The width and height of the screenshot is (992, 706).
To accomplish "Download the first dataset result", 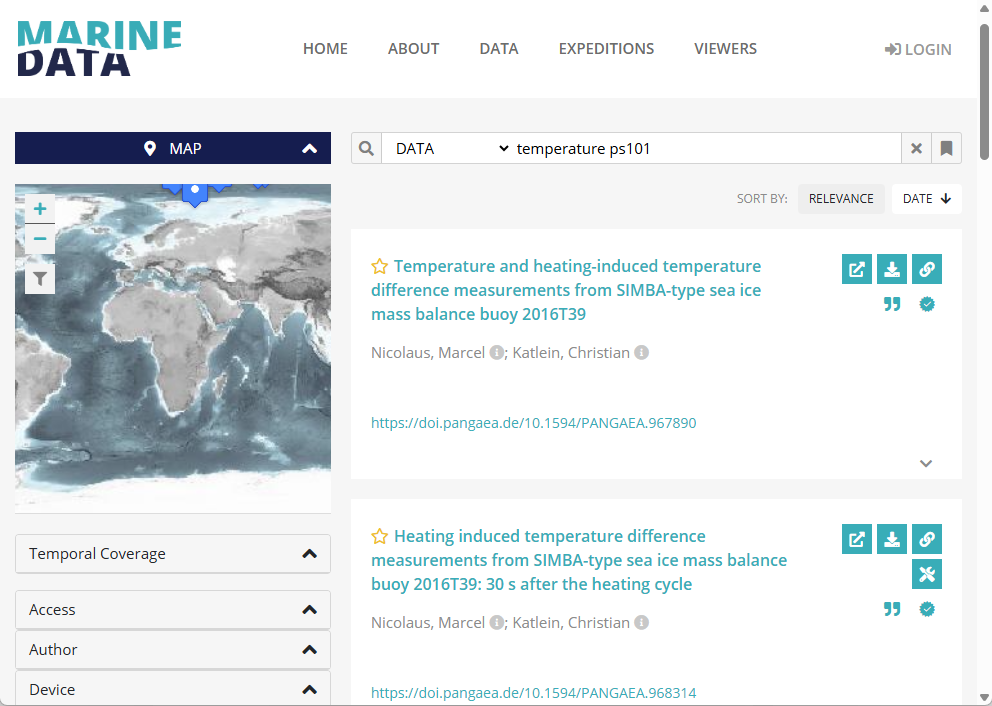I will click(892, 269).
